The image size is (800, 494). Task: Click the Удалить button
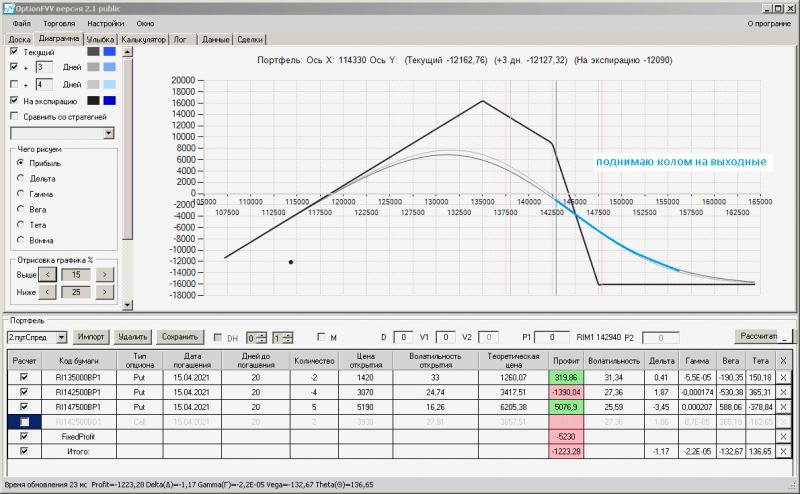[133, 337]
